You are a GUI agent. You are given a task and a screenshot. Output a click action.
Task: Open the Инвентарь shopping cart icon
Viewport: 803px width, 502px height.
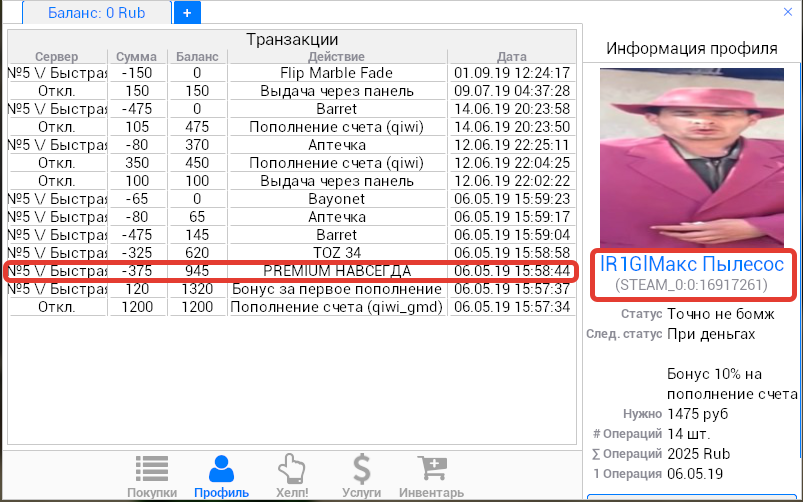(x=432, y=469)
